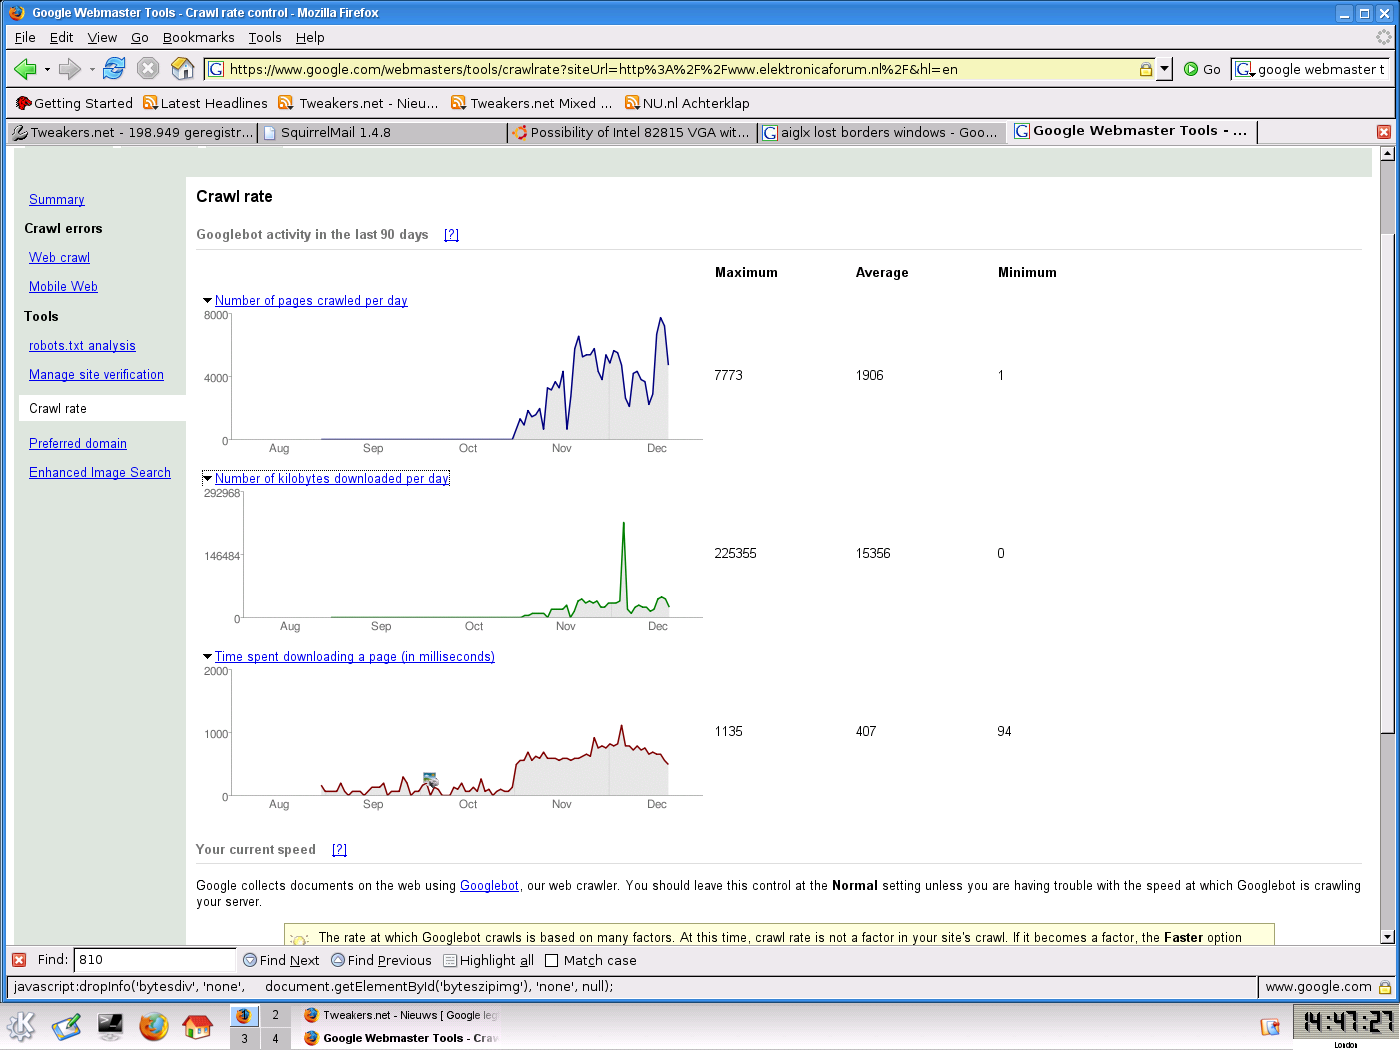Switch to the SquirrelMail 1.4.8 tab
Screen dimensions: 1400x1050
(382, 132)
